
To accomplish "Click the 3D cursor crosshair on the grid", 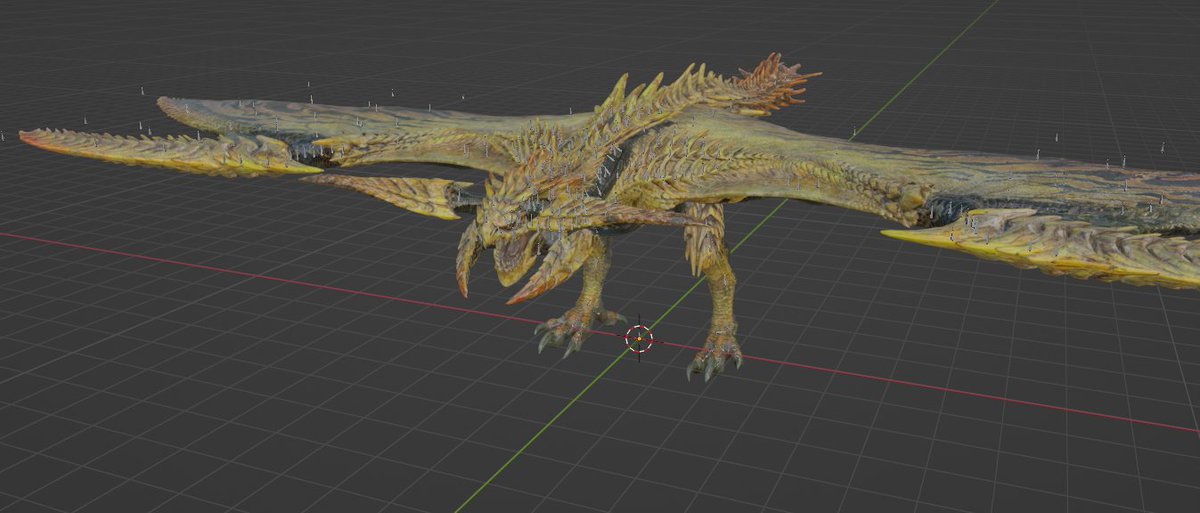I will point(639,339).
